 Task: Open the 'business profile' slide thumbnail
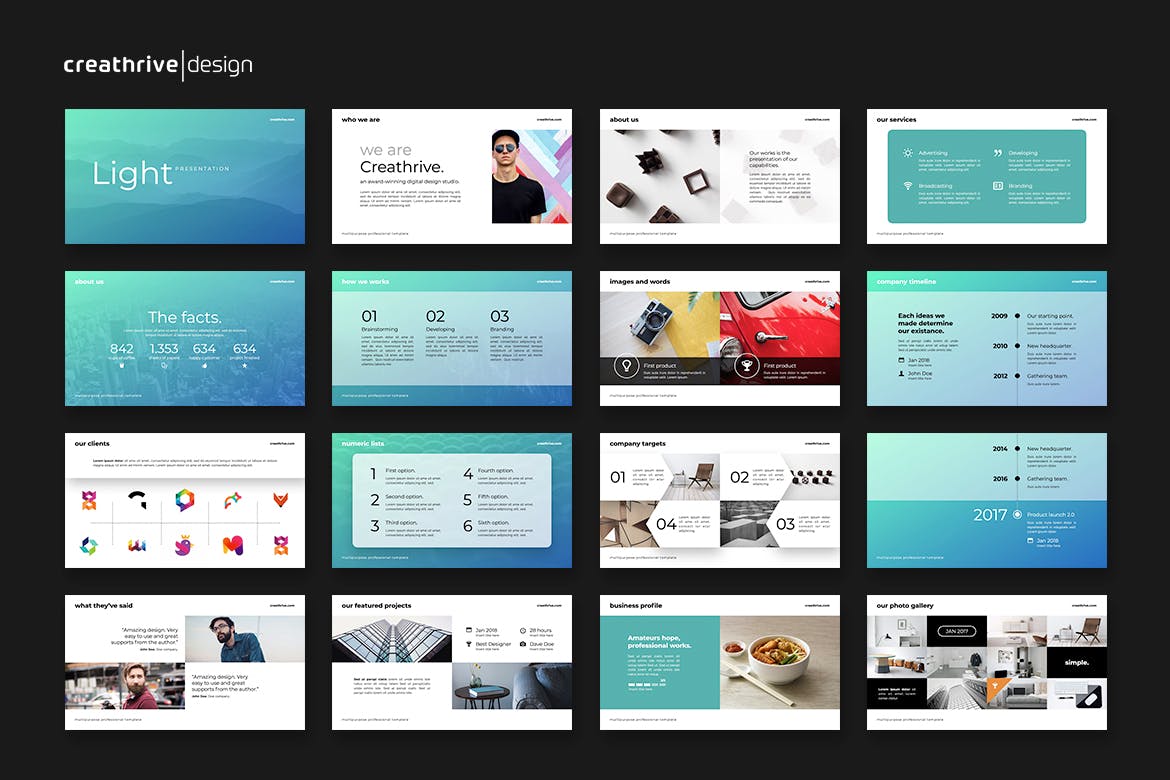pyautogui.click(x=719, y=662)
